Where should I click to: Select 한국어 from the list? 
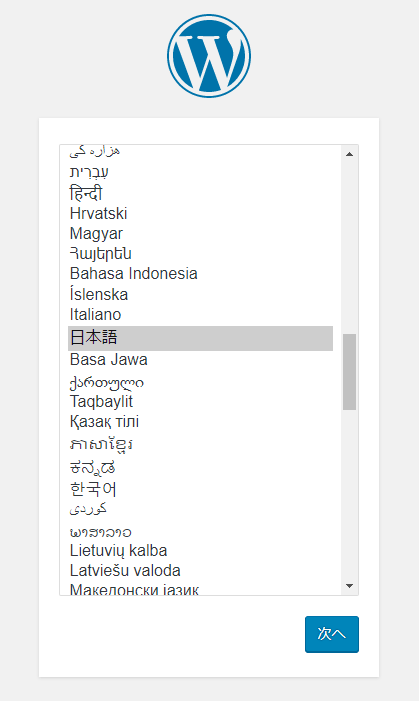point(200,489)
